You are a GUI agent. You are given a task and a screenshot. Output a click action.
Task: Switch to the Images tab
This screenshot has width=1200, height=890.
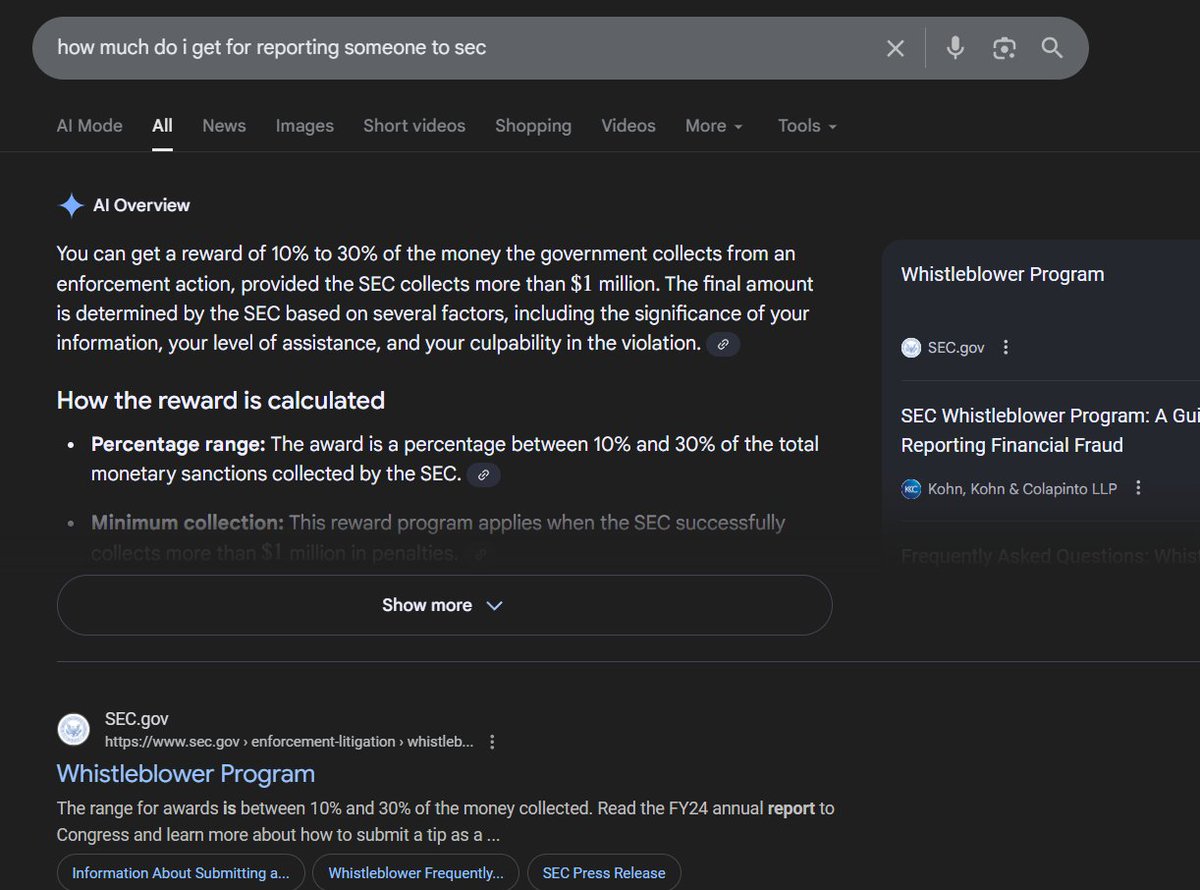pyautogui.click(x=305, y=126)
